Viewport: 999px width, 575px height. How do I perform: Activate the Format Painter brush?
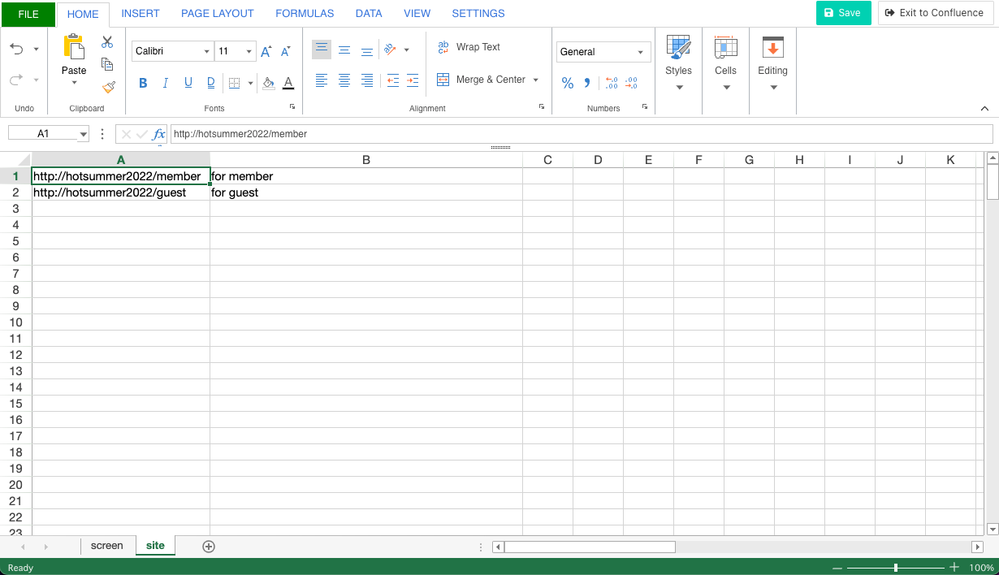[109, 87]
